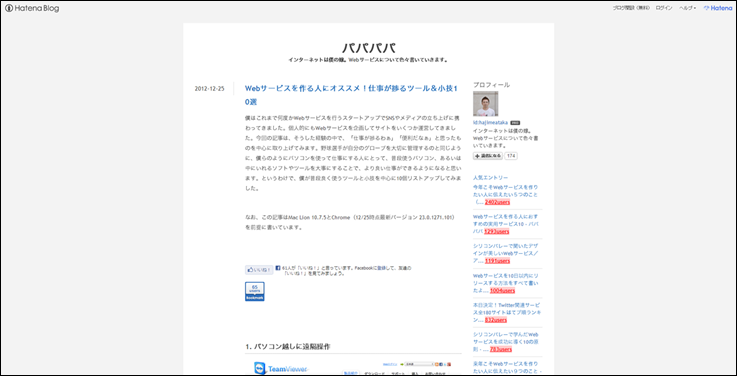Click the 1293users bookmark count
This screenshot has width=737, height=376.
point(497,232)
